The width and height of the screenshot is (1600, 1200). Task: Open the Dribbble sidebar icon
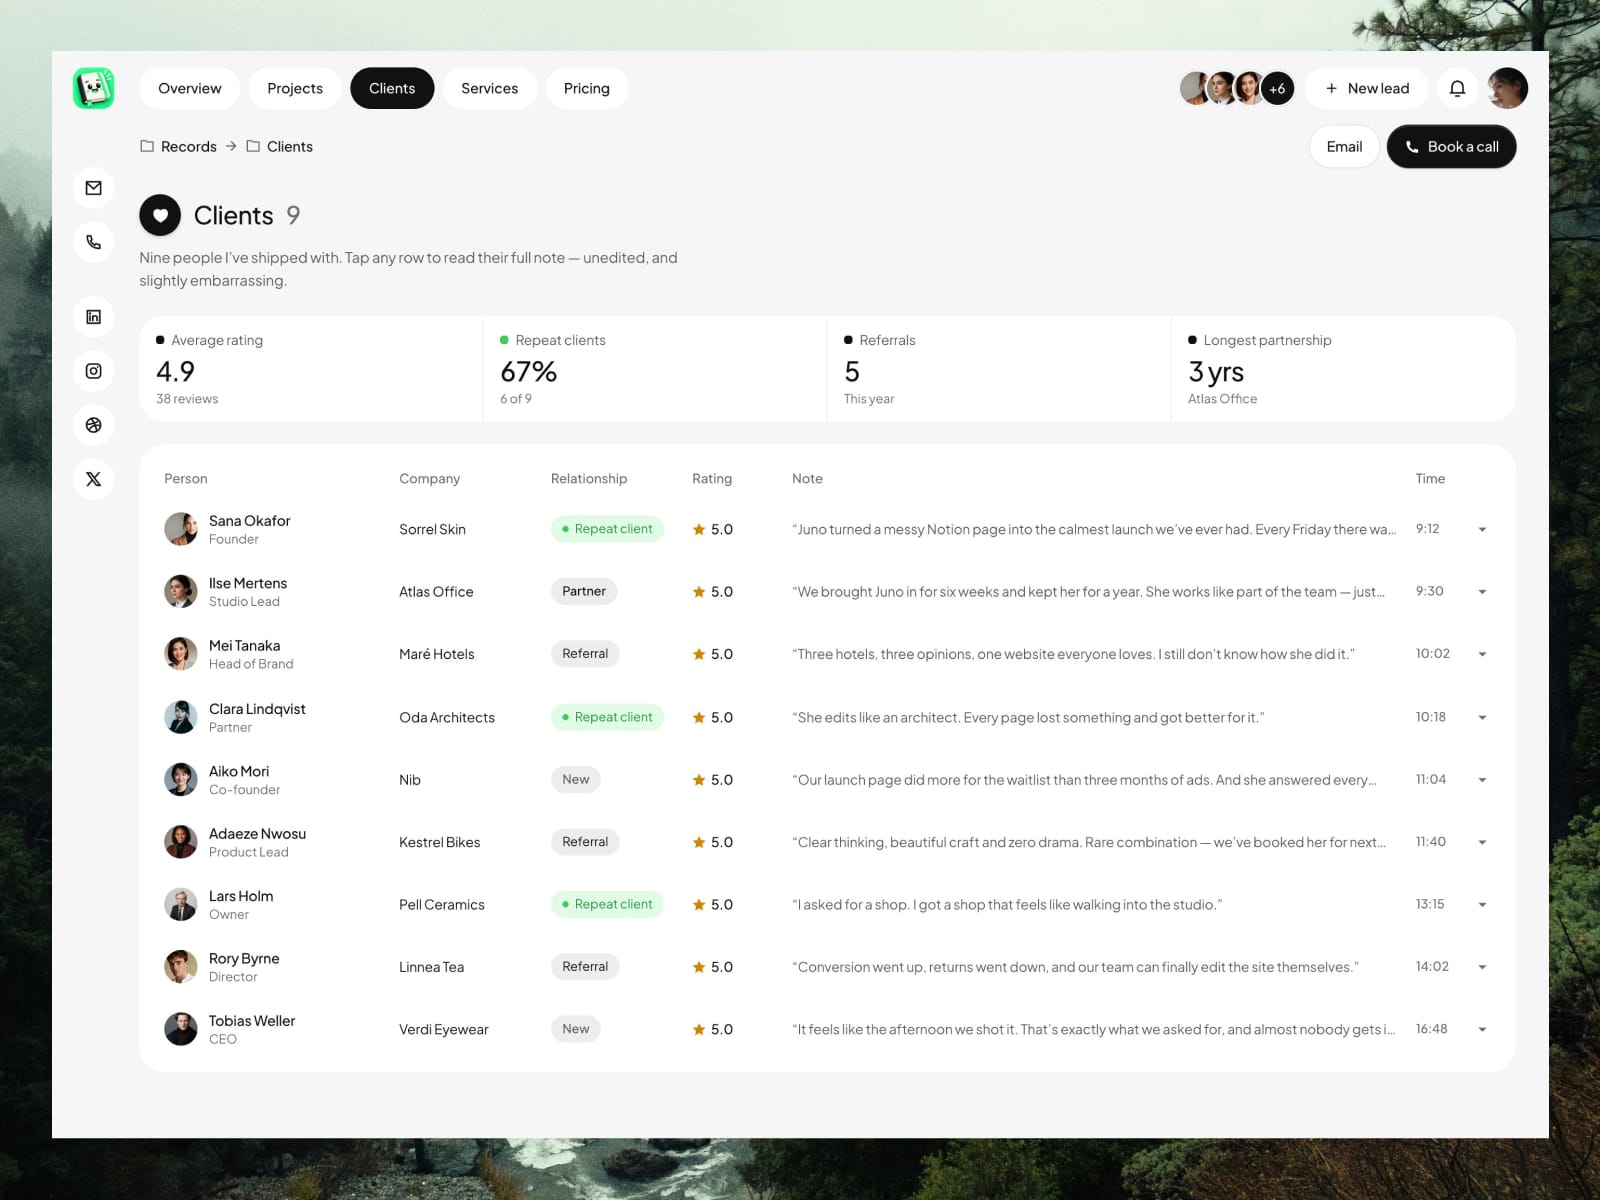tap(93, 425)
